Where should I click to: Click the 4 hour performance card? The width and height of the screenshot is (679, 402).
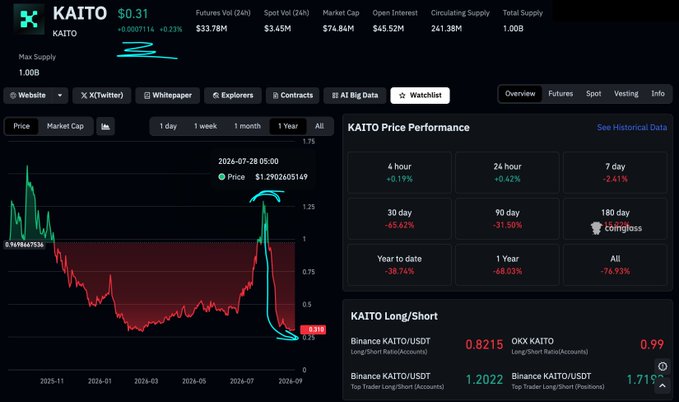pyautogui.click(x=399, y=172)
